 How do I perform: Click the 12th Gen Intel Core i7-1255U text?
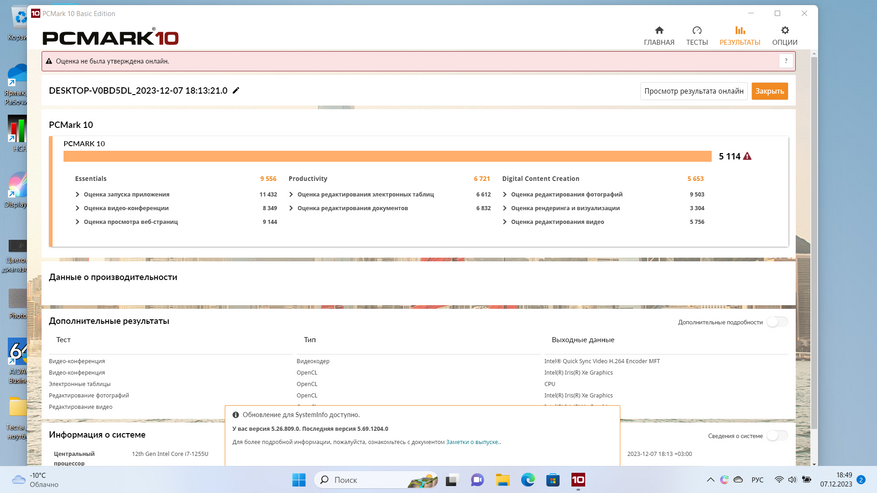click(x=170, y=454)
